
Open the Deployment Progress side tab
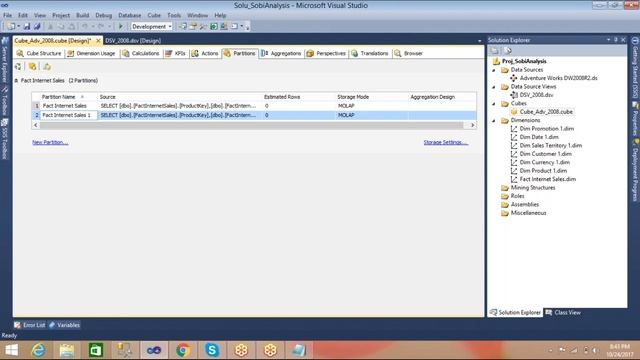[x=635, y=170]
